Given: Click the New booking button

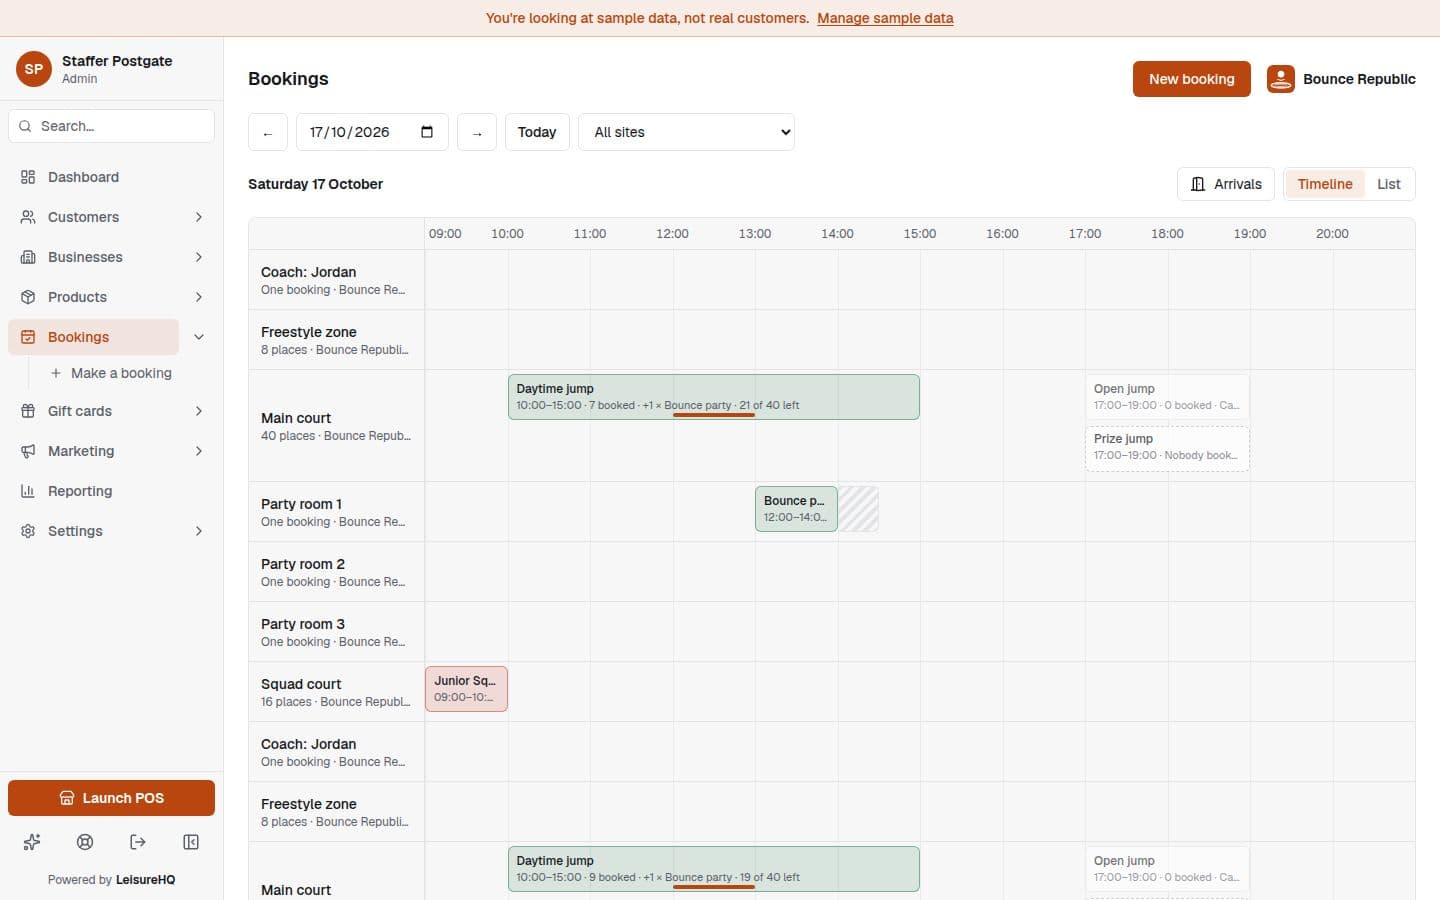Looking at the screenshot, I should click(1192, 79).
